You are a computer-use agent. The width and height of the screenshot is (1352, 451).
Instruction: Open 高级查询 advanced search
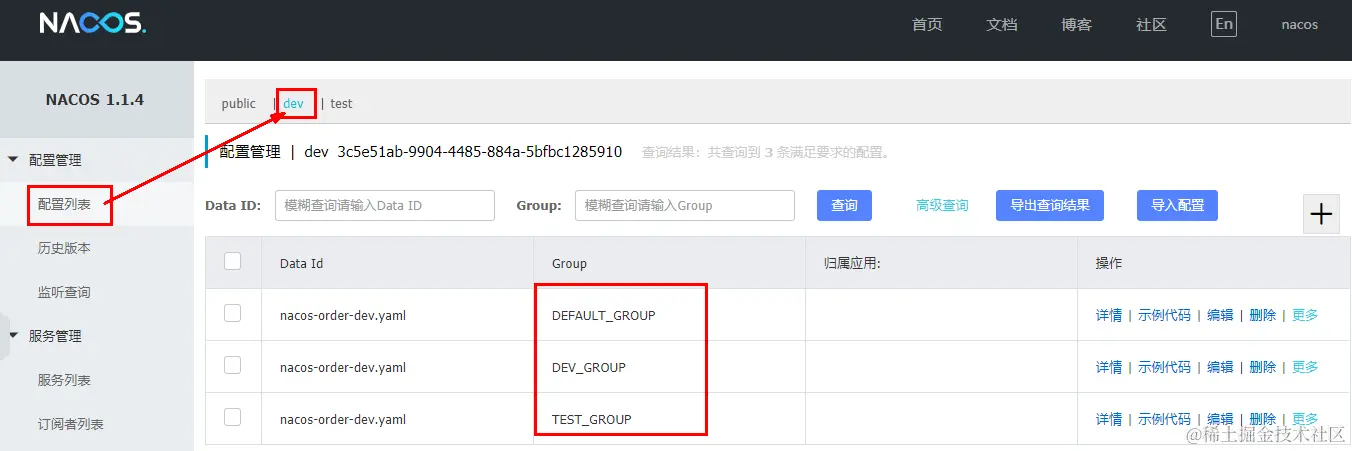coord(942,205)
